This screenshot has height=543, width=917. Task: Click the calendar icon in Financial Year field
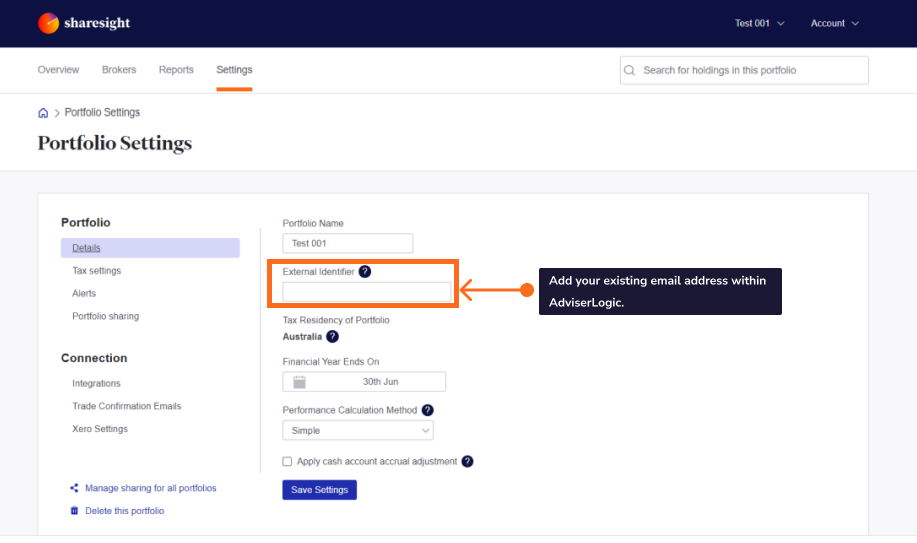click(x=299, y=382)
